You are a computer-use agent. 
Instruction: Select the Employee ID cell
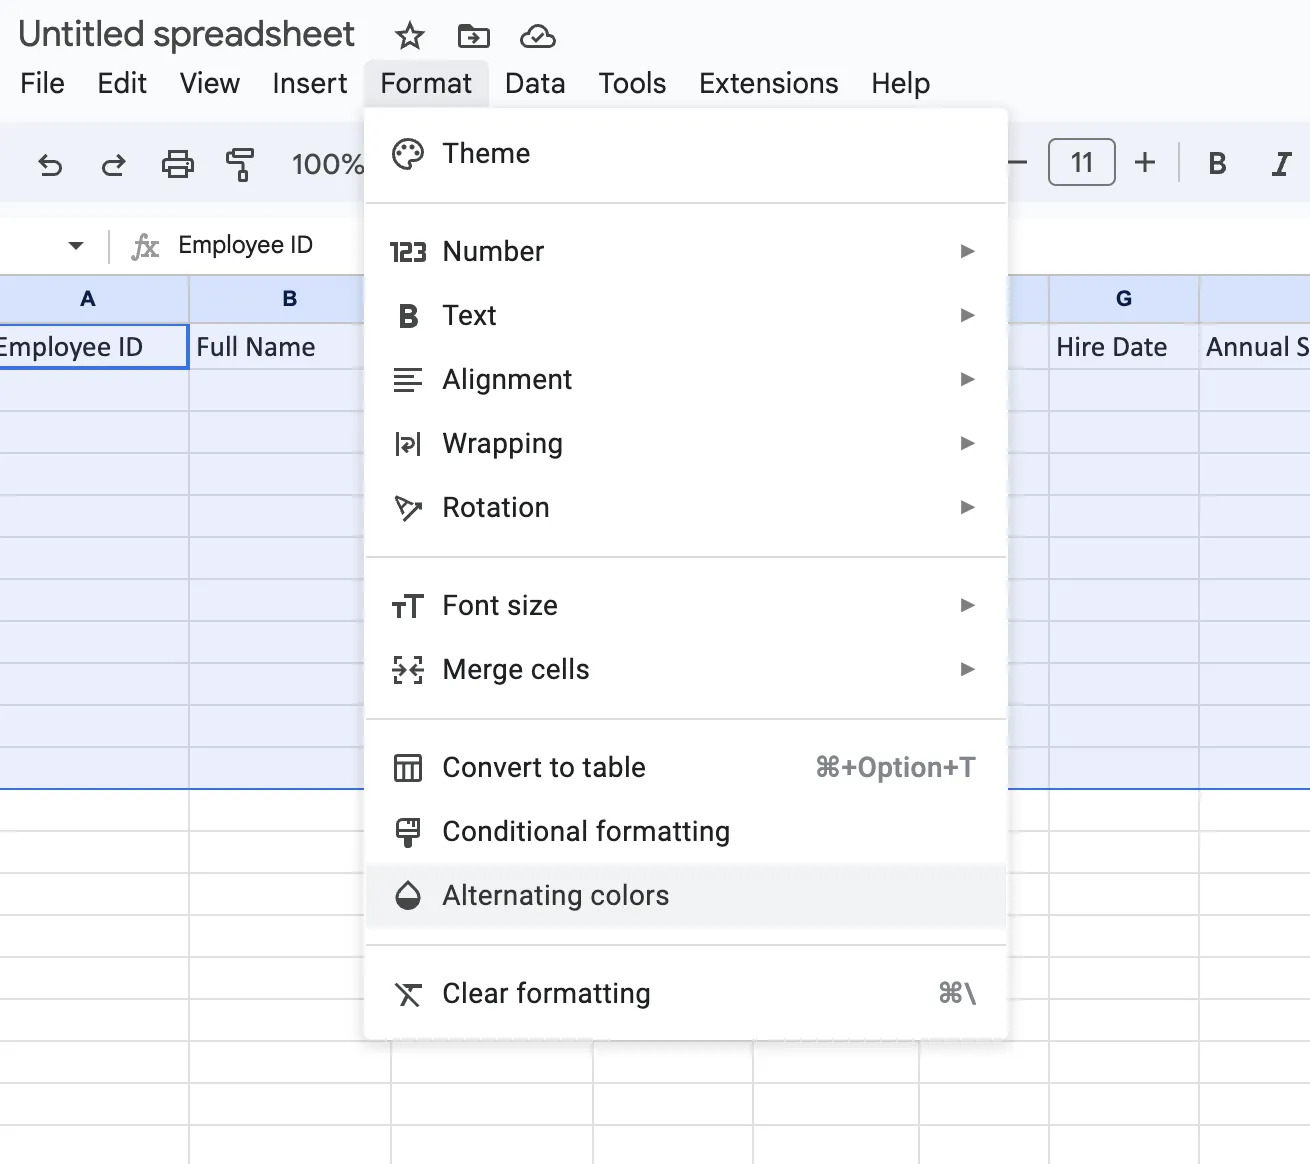point(93,347)
